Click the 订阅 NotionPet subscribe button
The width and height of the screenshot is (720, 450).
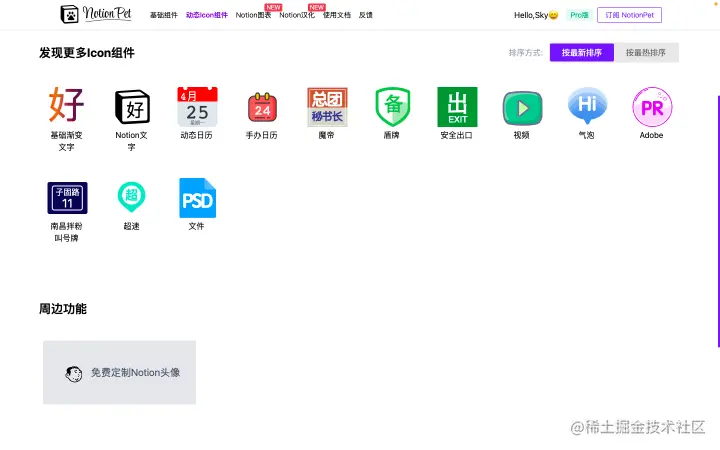(629, 15)
